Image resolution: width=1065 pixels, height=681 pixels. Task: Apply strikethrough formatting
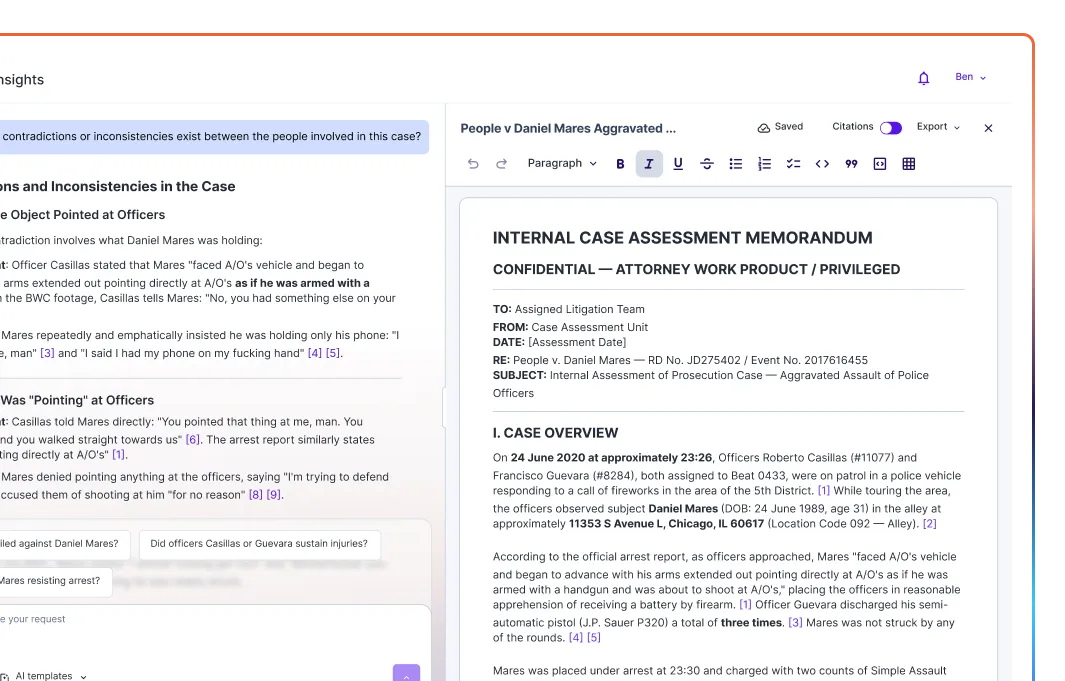click(706, 164)
